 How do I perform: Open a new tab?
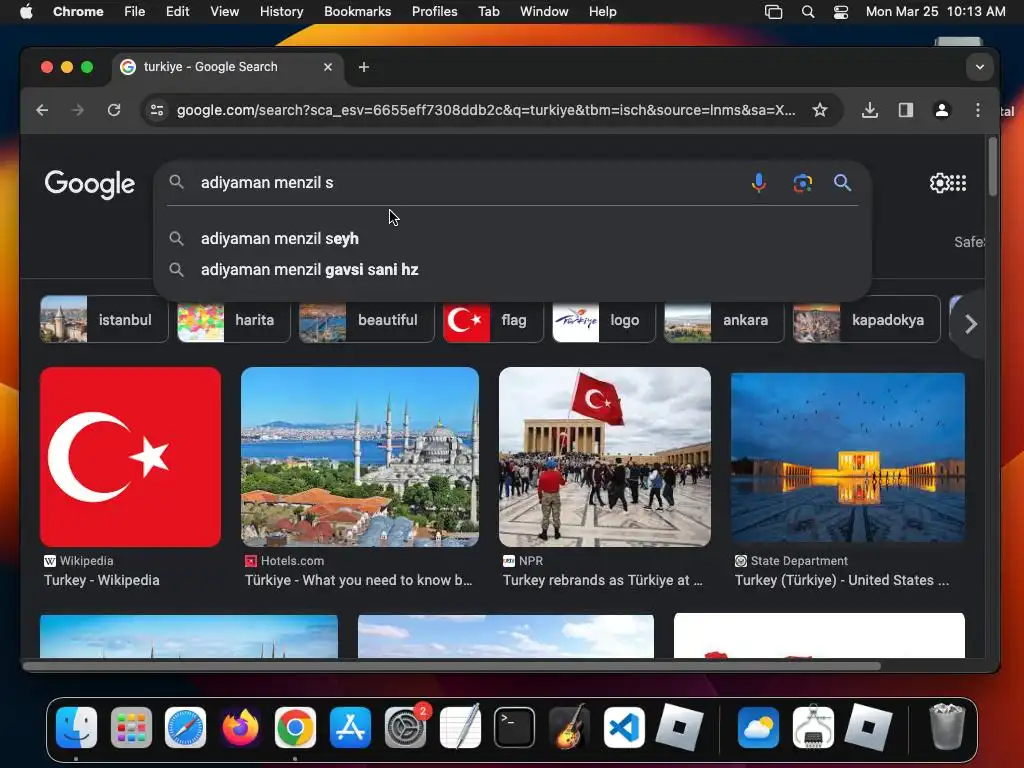point(364,67)
